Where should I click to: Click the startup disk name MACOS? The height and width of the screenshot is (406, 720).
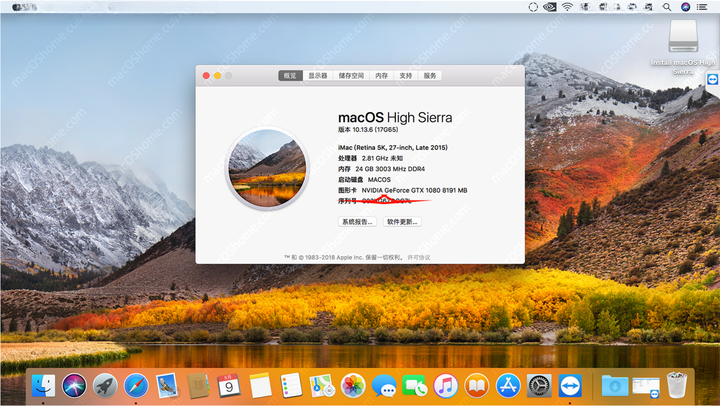tap(379, 180)
